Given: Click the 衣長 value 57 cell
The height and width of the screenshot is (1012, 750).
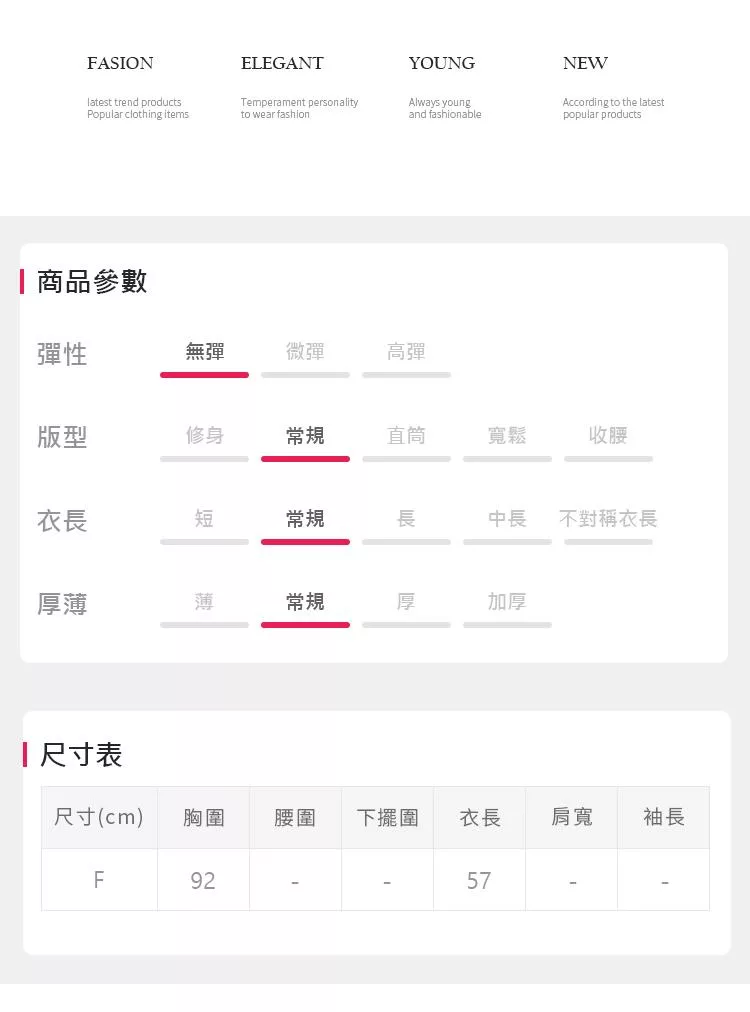Looking at the screenshot, I should tap(479, 880).
